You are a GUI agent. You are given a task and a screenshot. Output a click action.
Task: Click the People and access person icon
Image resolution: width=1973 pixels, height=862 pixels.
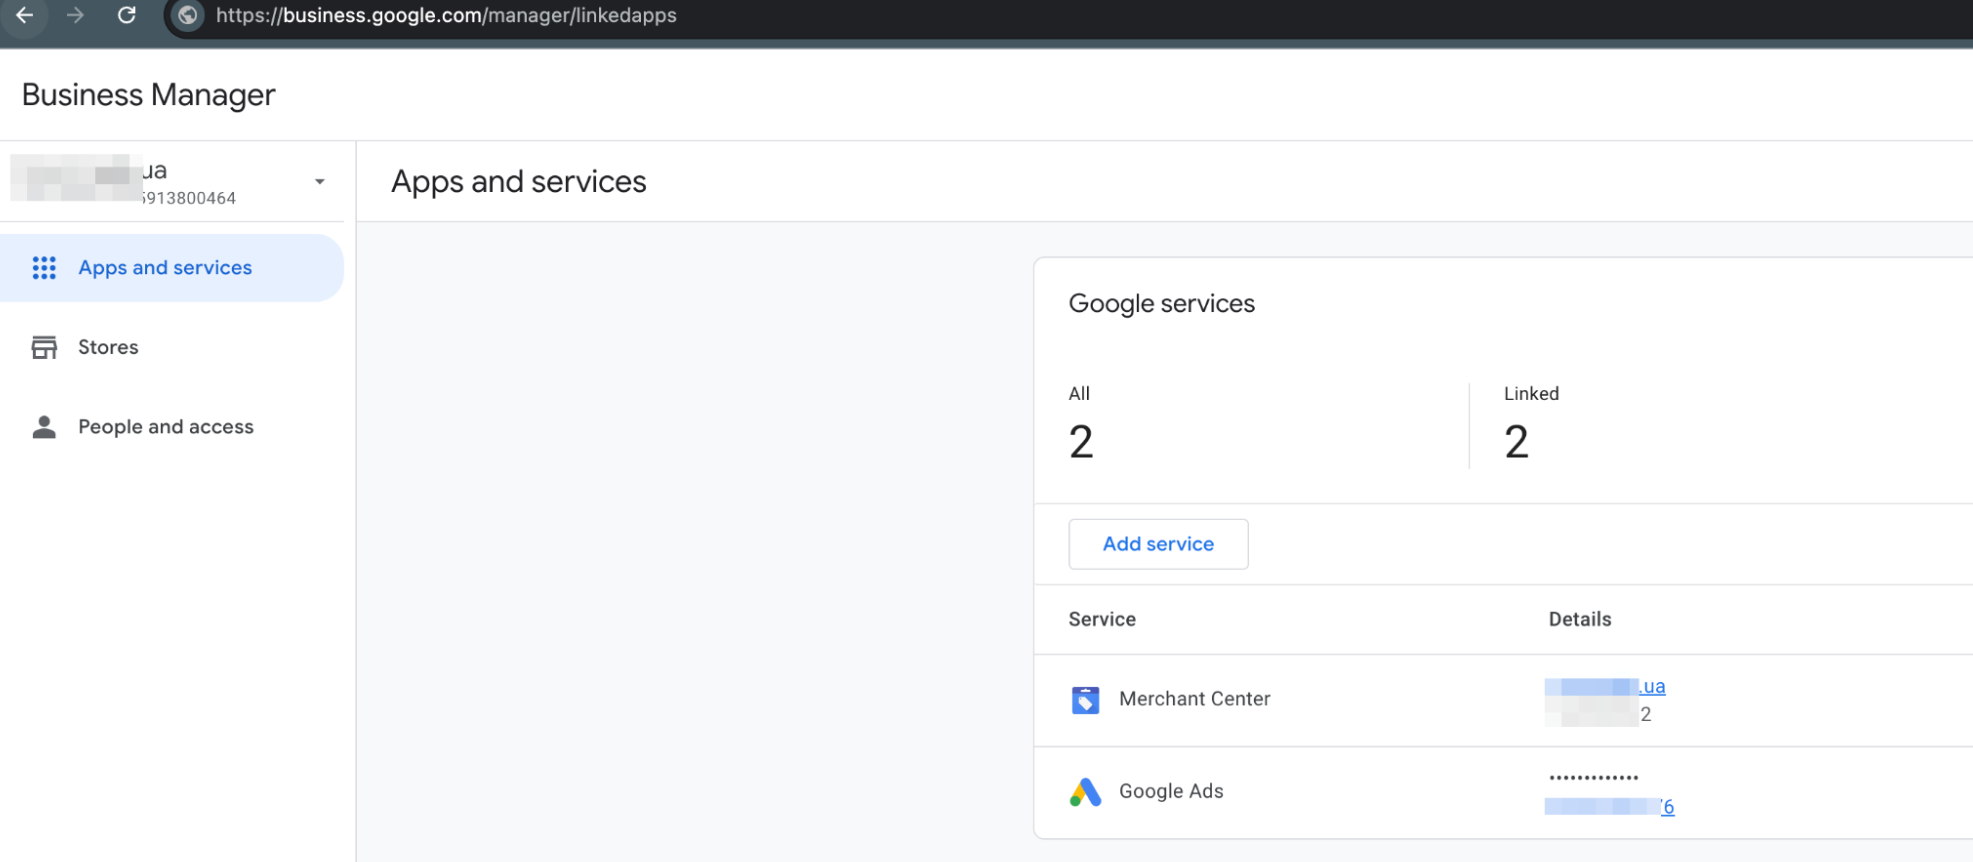pyautogui.click(x=44, y=427)
